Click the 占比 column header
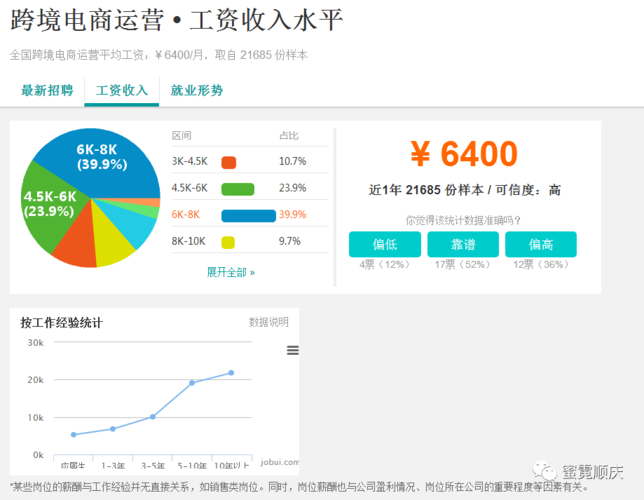 pos(289,136)
